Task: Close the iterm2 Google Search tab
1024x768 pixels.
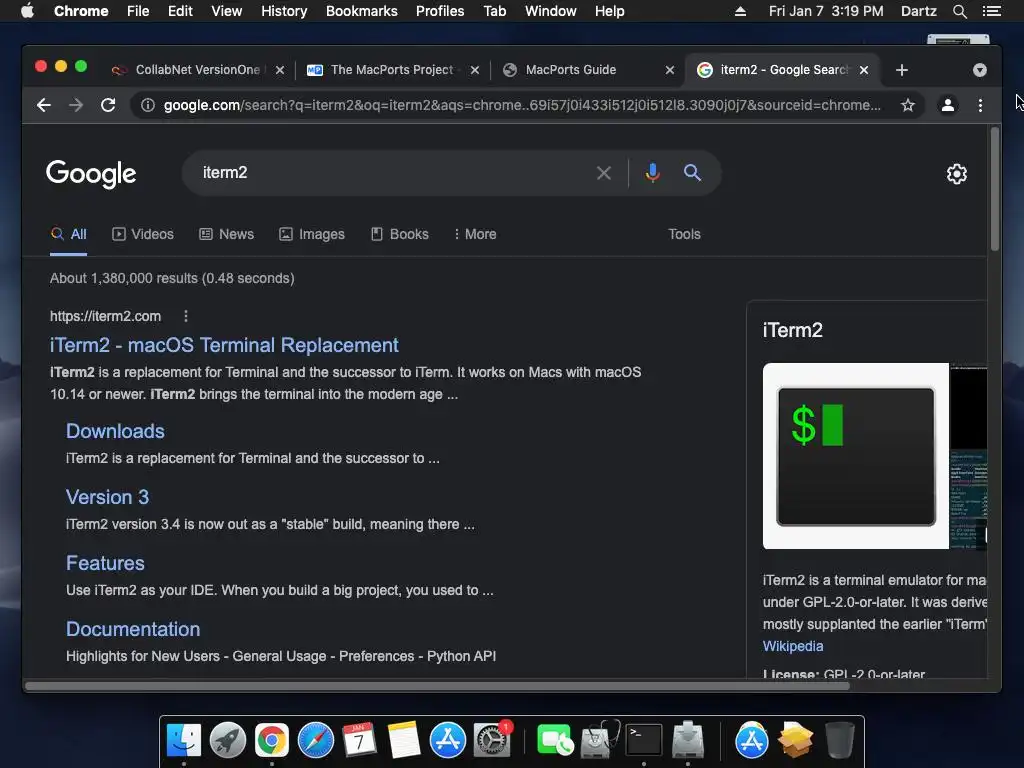Action: [x=864, y=70]
